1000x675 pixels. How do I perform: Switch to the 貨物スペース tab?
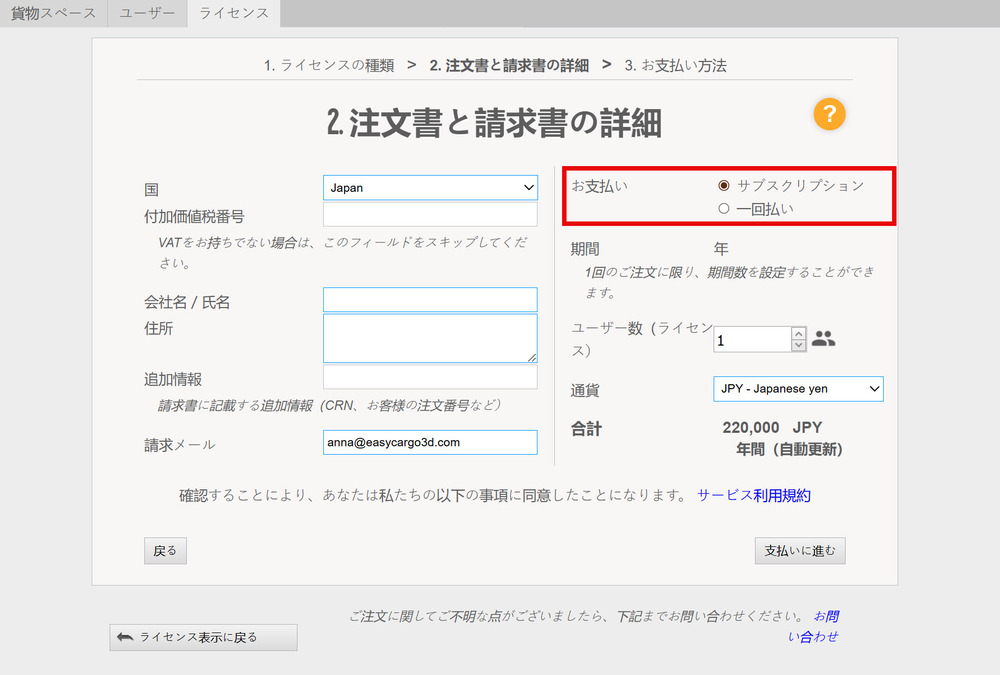53,14
